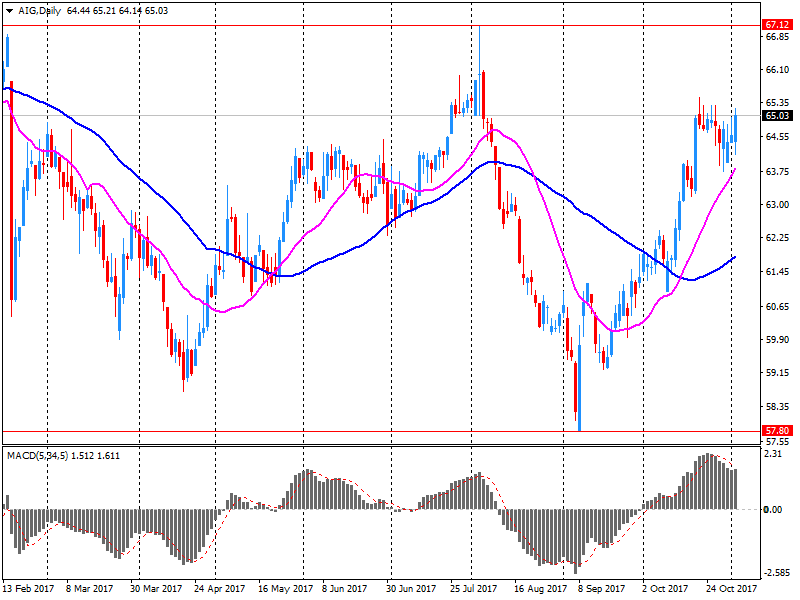This screenshot has width=800, height=600.
Task: Open the chart menu triangle beside AIG,Daily
Action: (x=9, y=11)
